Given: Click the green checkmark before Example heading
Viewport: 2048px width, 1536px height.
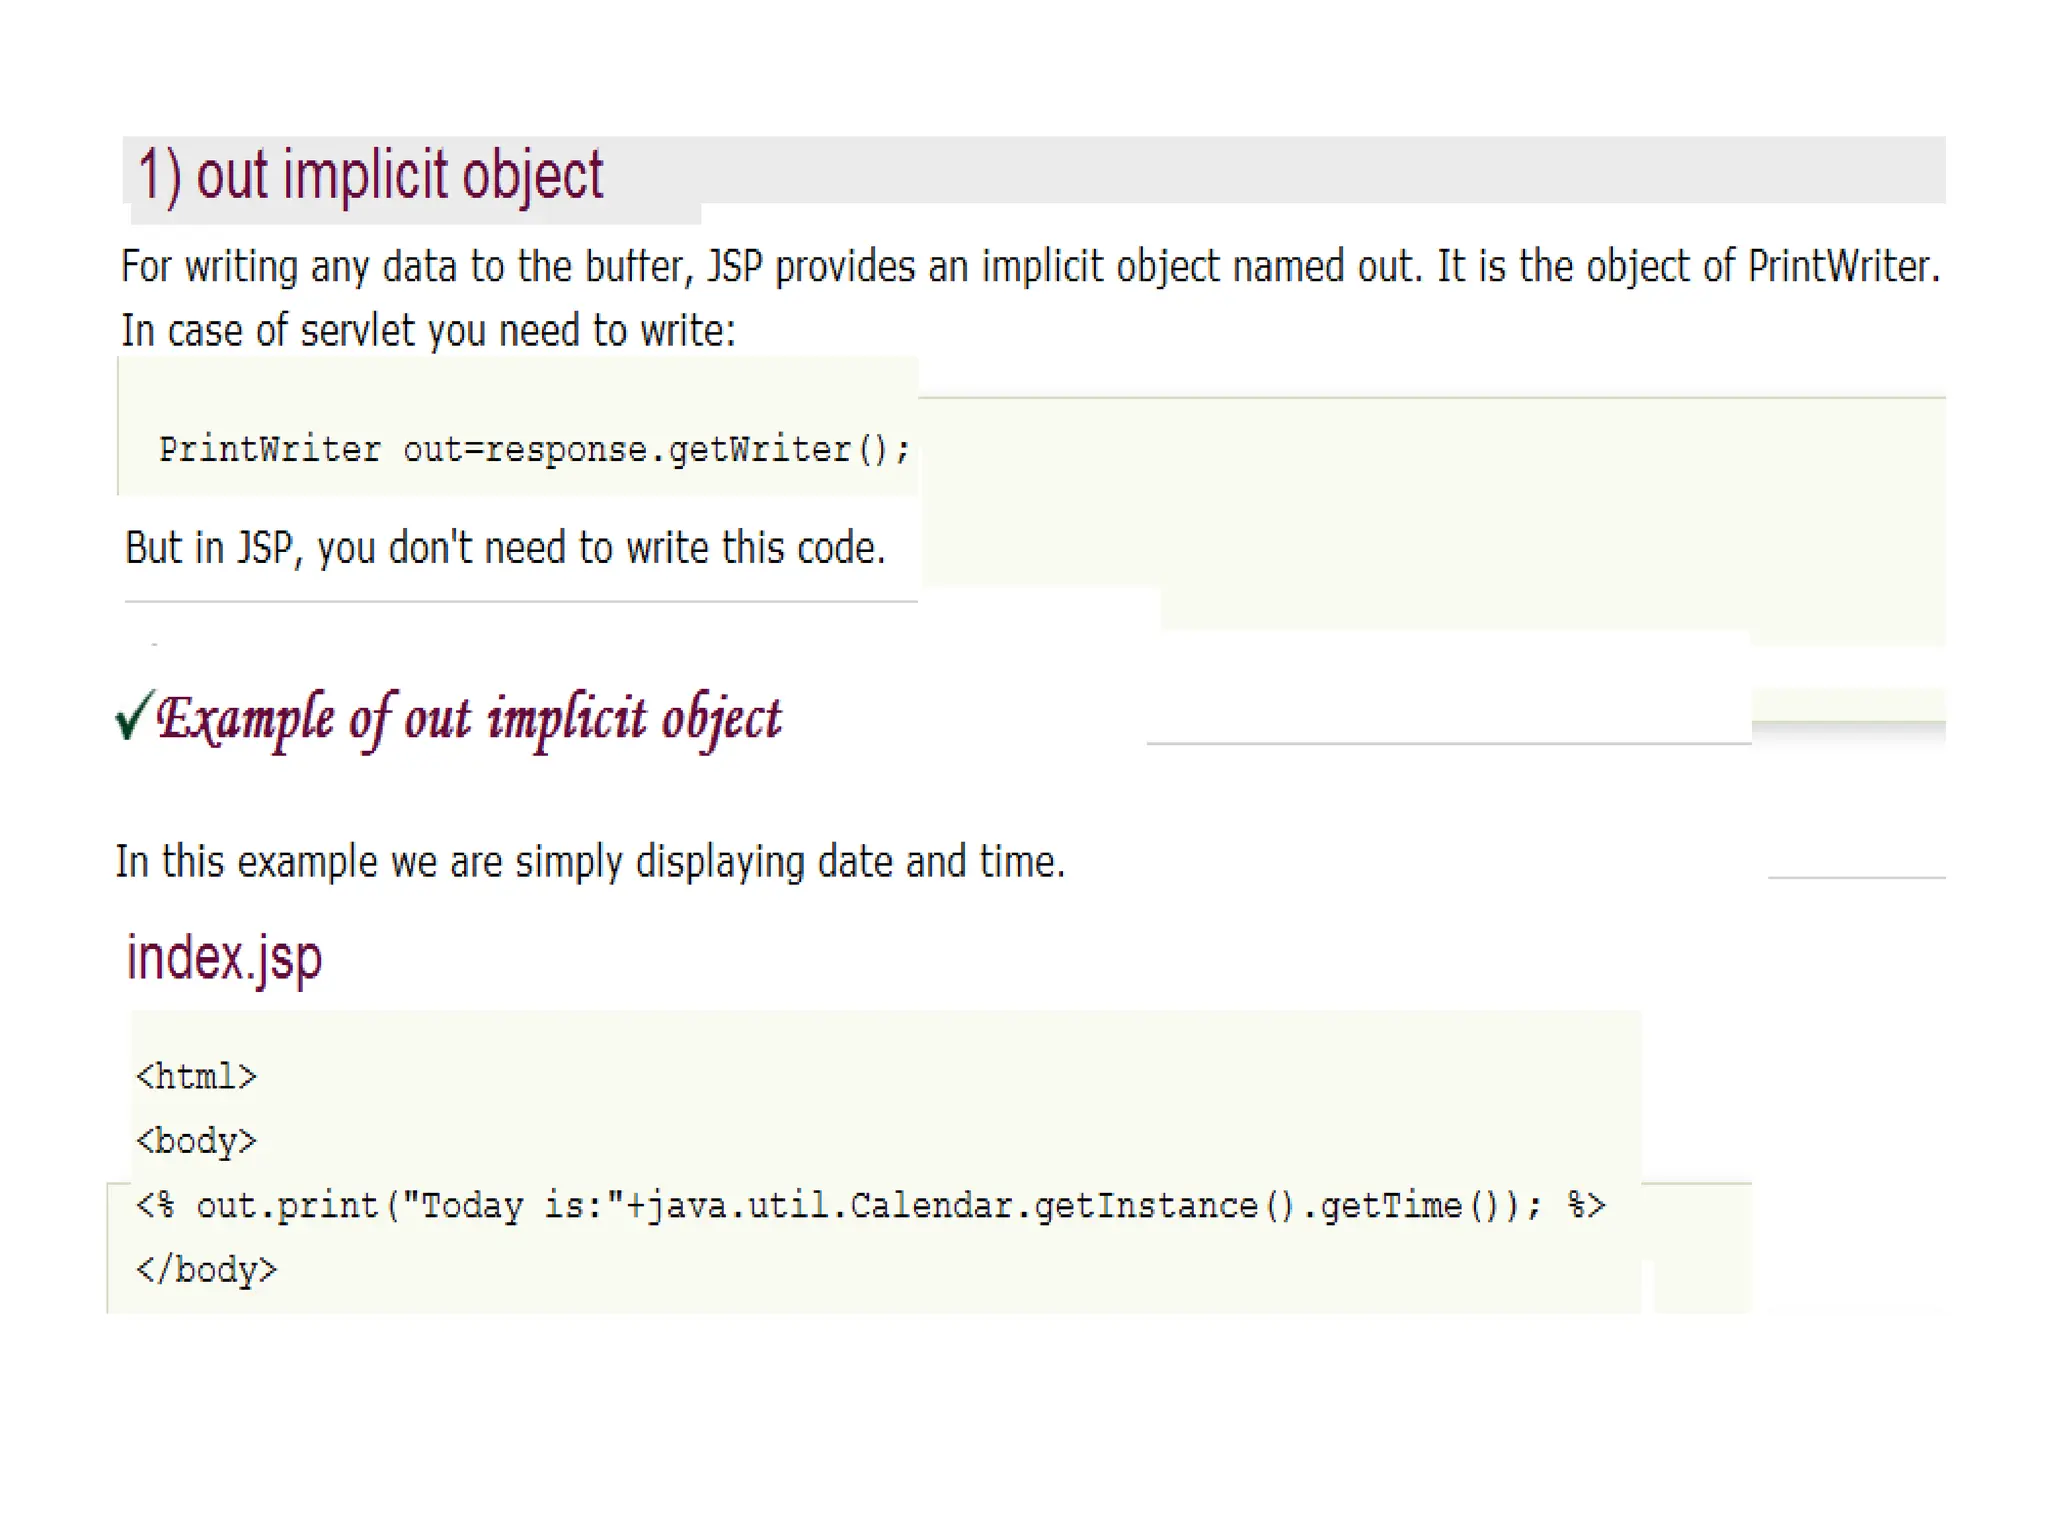Looking at the screenshot, I should (x=133, y=715).
